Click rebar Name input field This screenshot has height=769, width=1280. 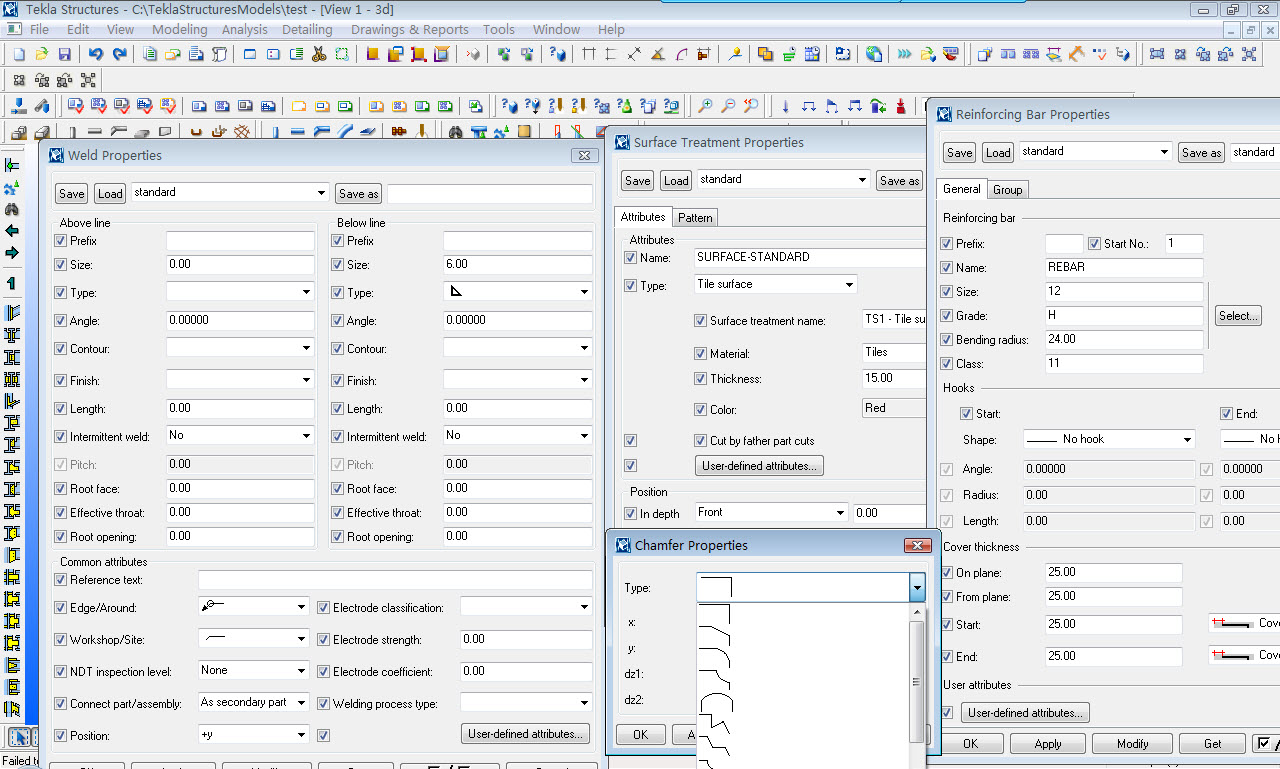click(x=1124, y=268)
